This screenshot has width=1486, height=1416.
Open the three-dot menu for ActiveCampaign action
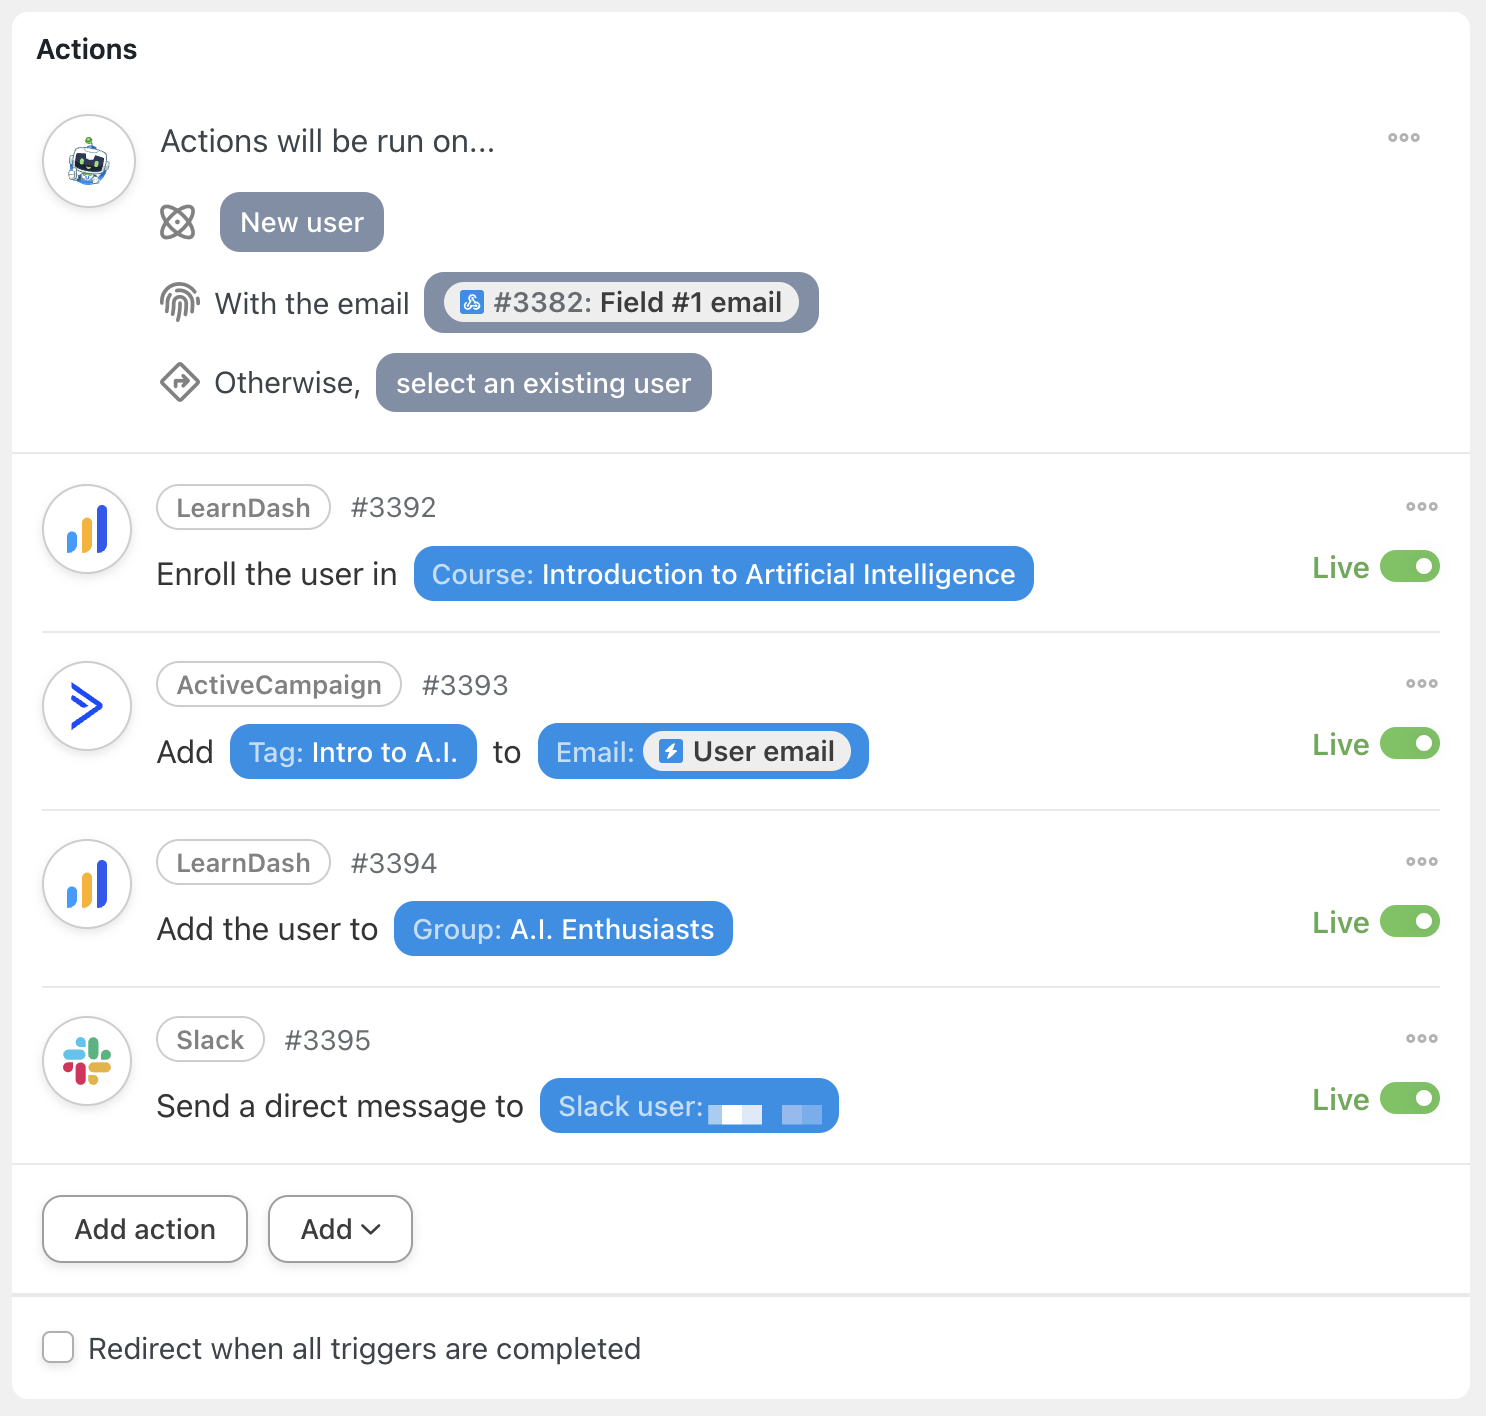click(1421, 684)
